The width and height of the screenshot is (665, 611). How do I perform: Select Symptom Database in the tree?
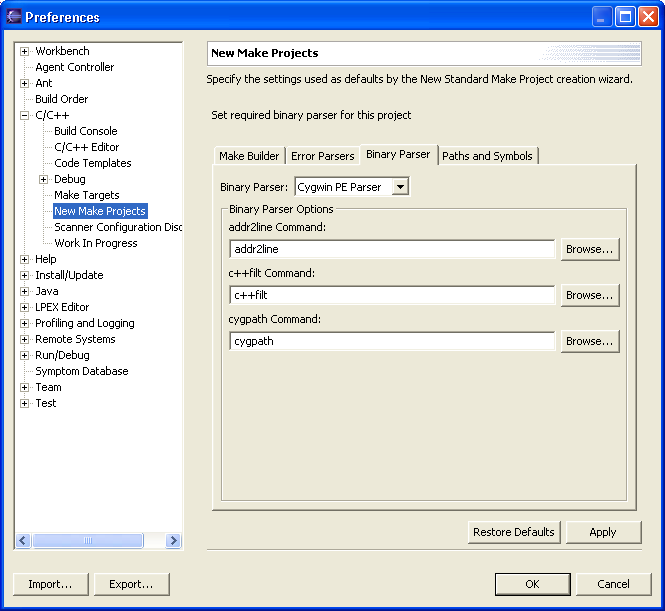pos(81,371)
